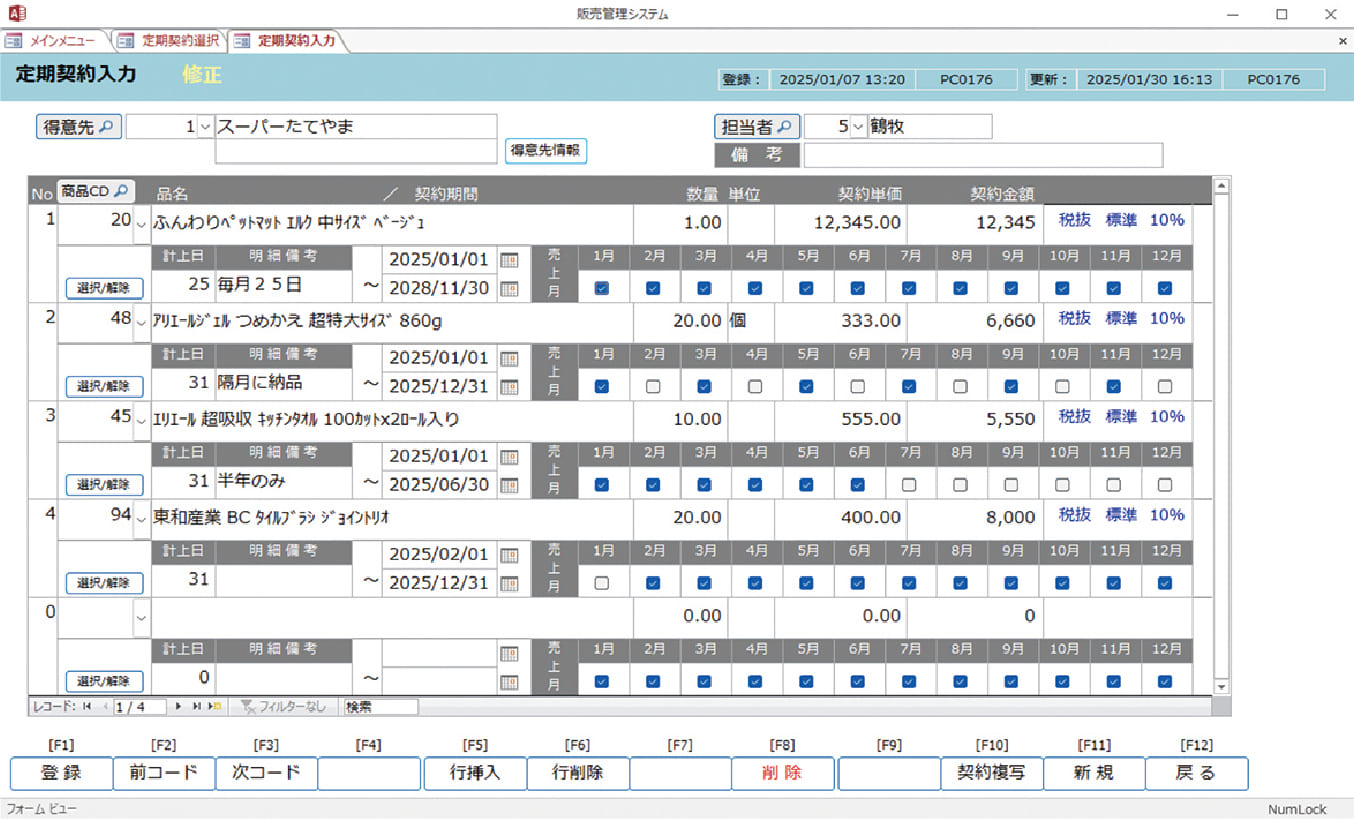1354x819 pixels.
Task: Go to first record in navigator
Action: (87, 706)
